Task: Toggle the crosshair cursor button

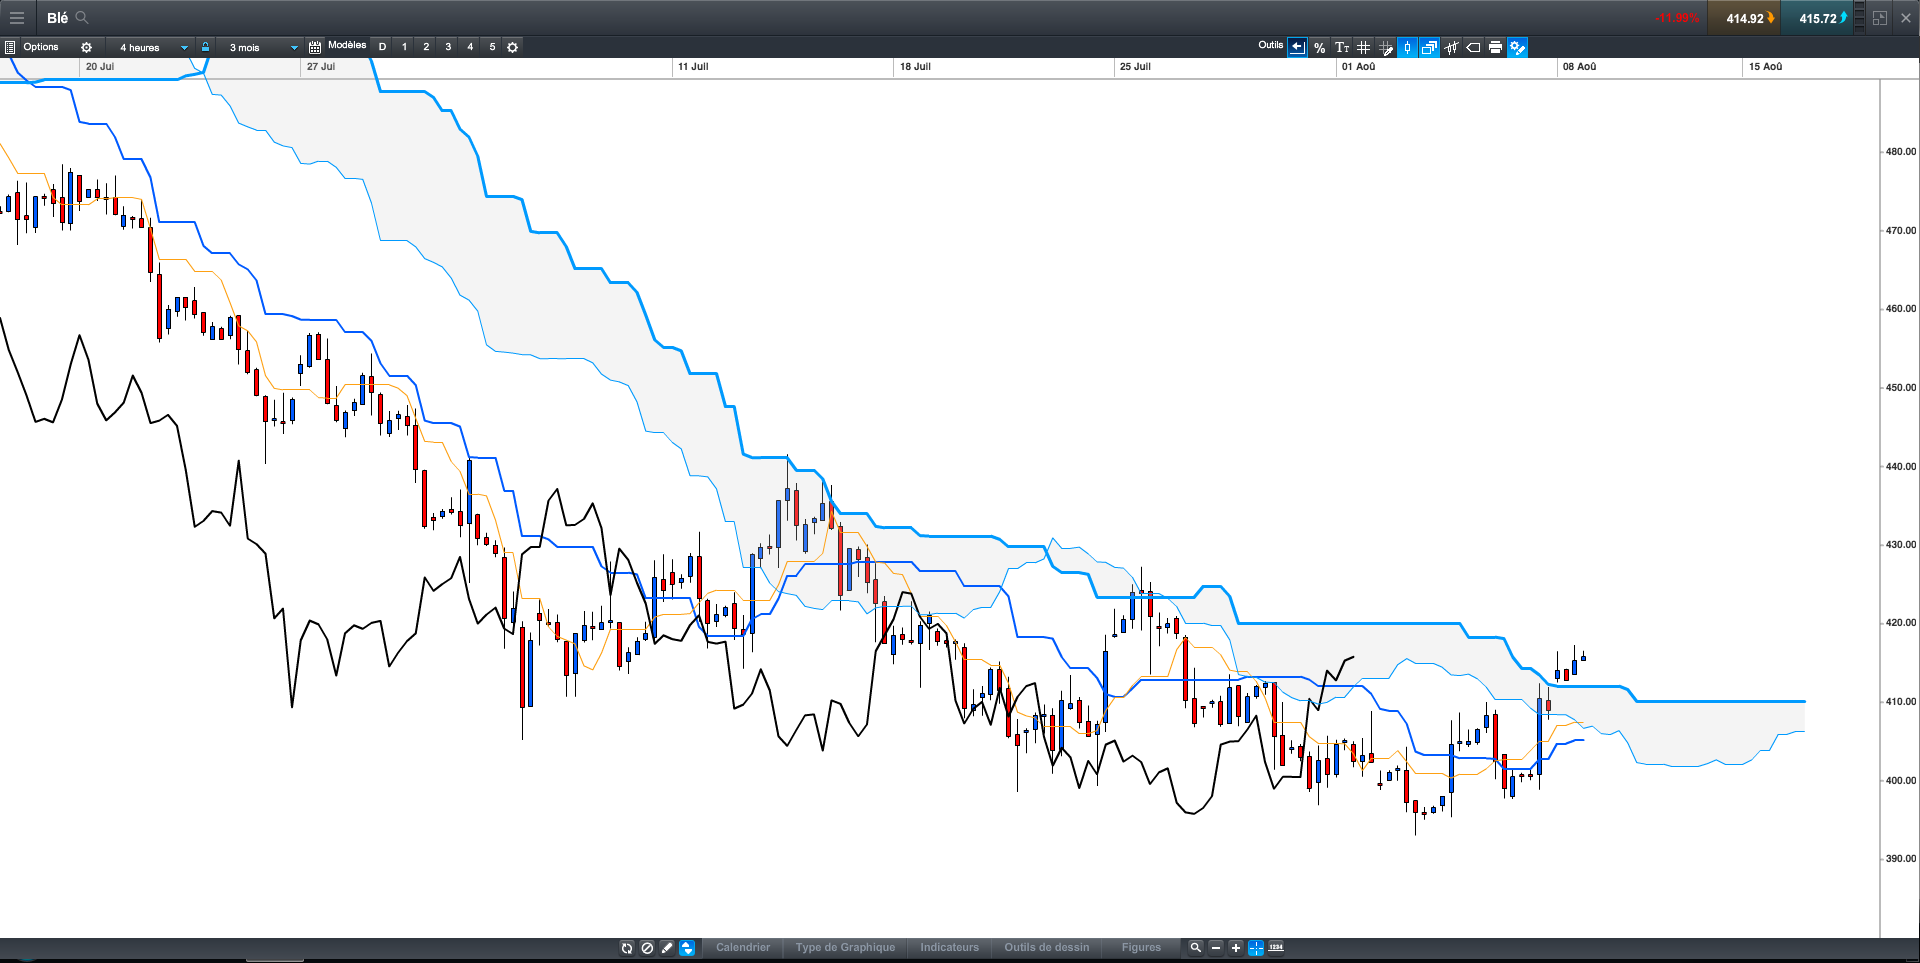Action: coord(1256,947)
